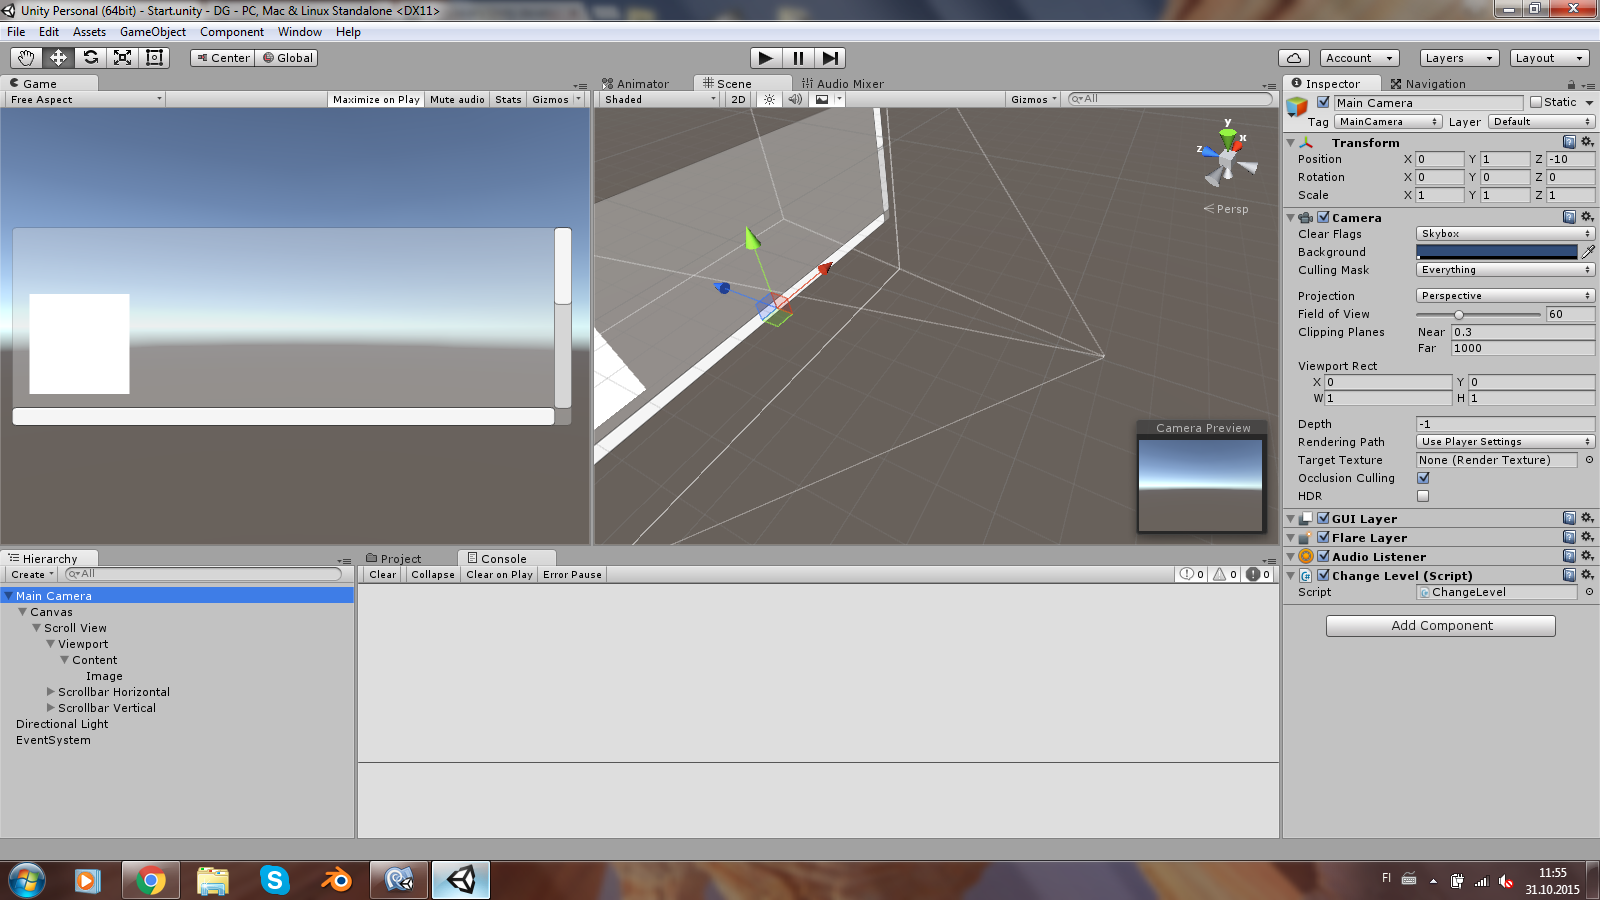
Task: Toggle the HDR checkbox
Action: point(1423,496)
